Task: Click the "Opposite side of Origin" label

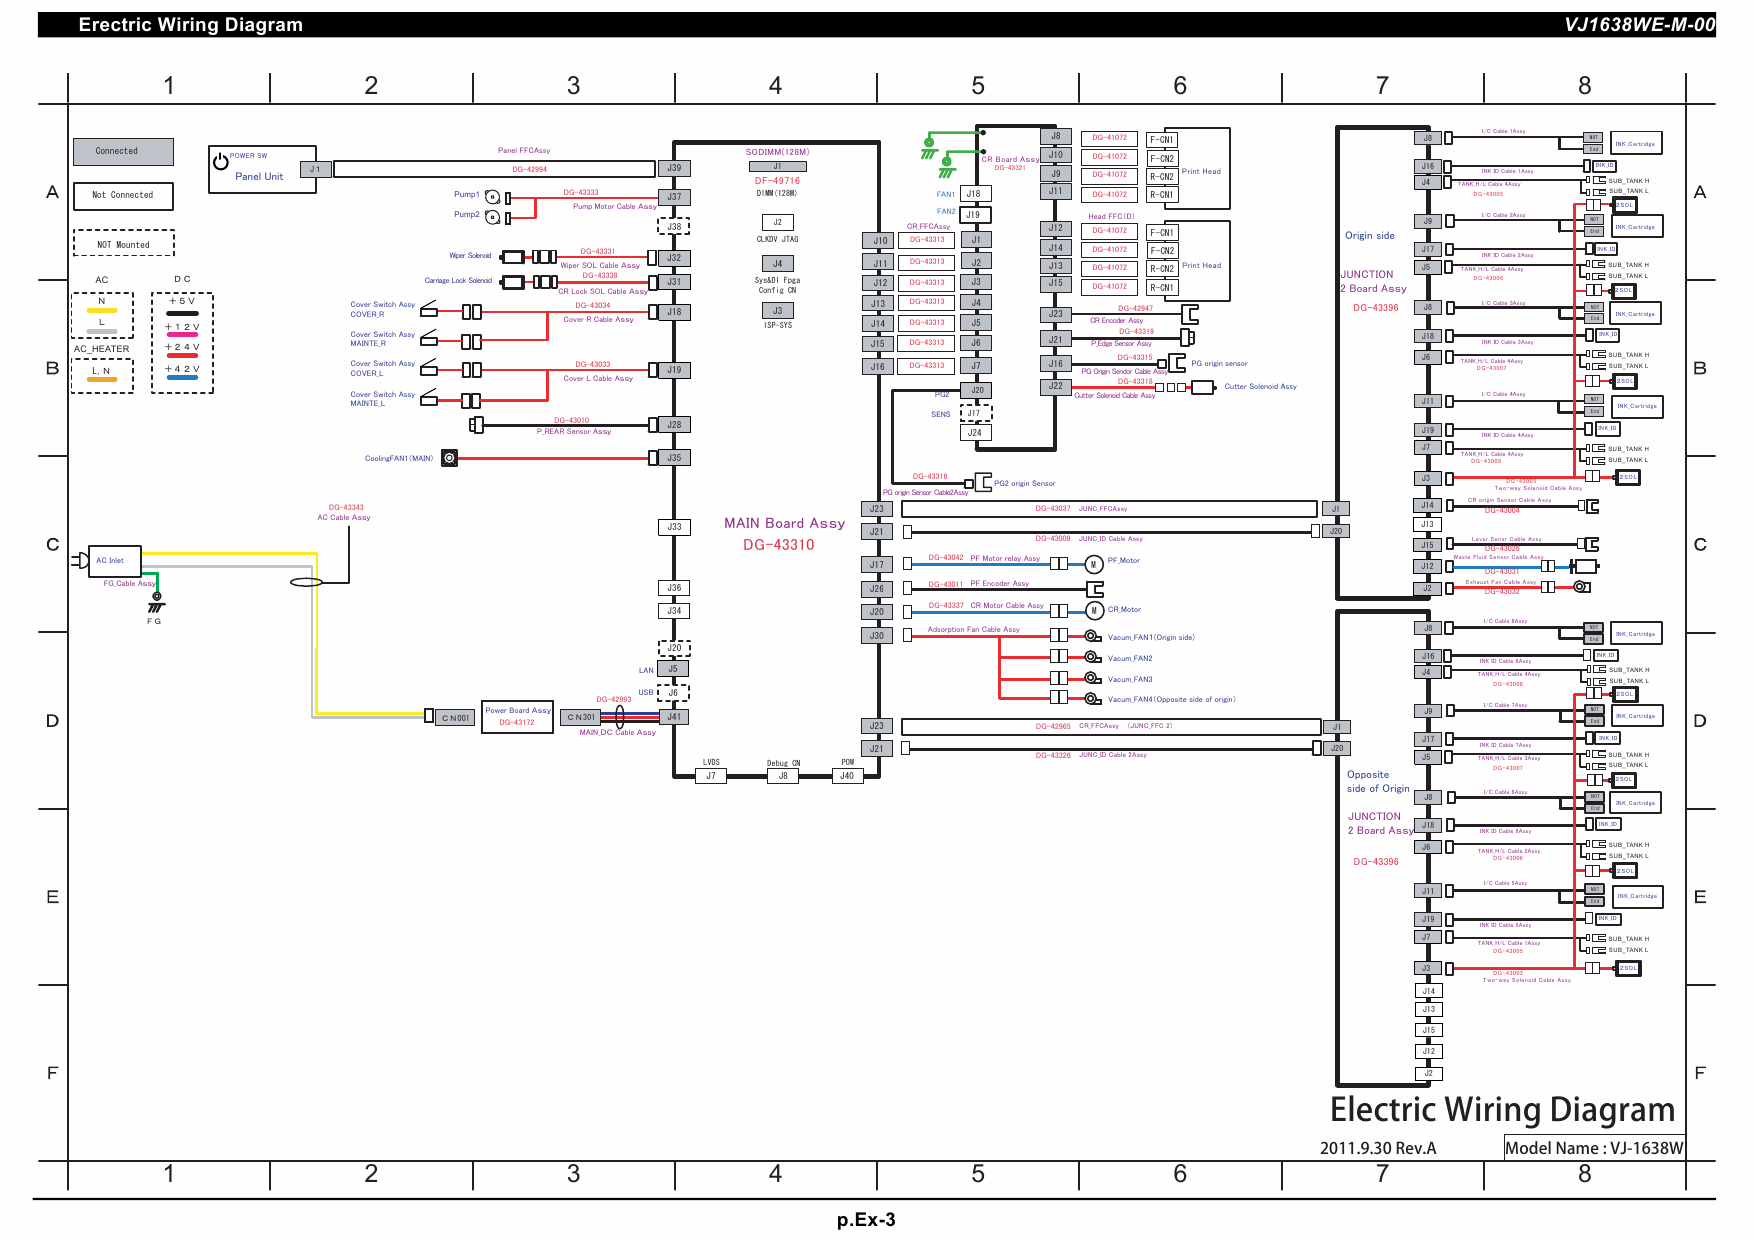Action: [1378, 782]
